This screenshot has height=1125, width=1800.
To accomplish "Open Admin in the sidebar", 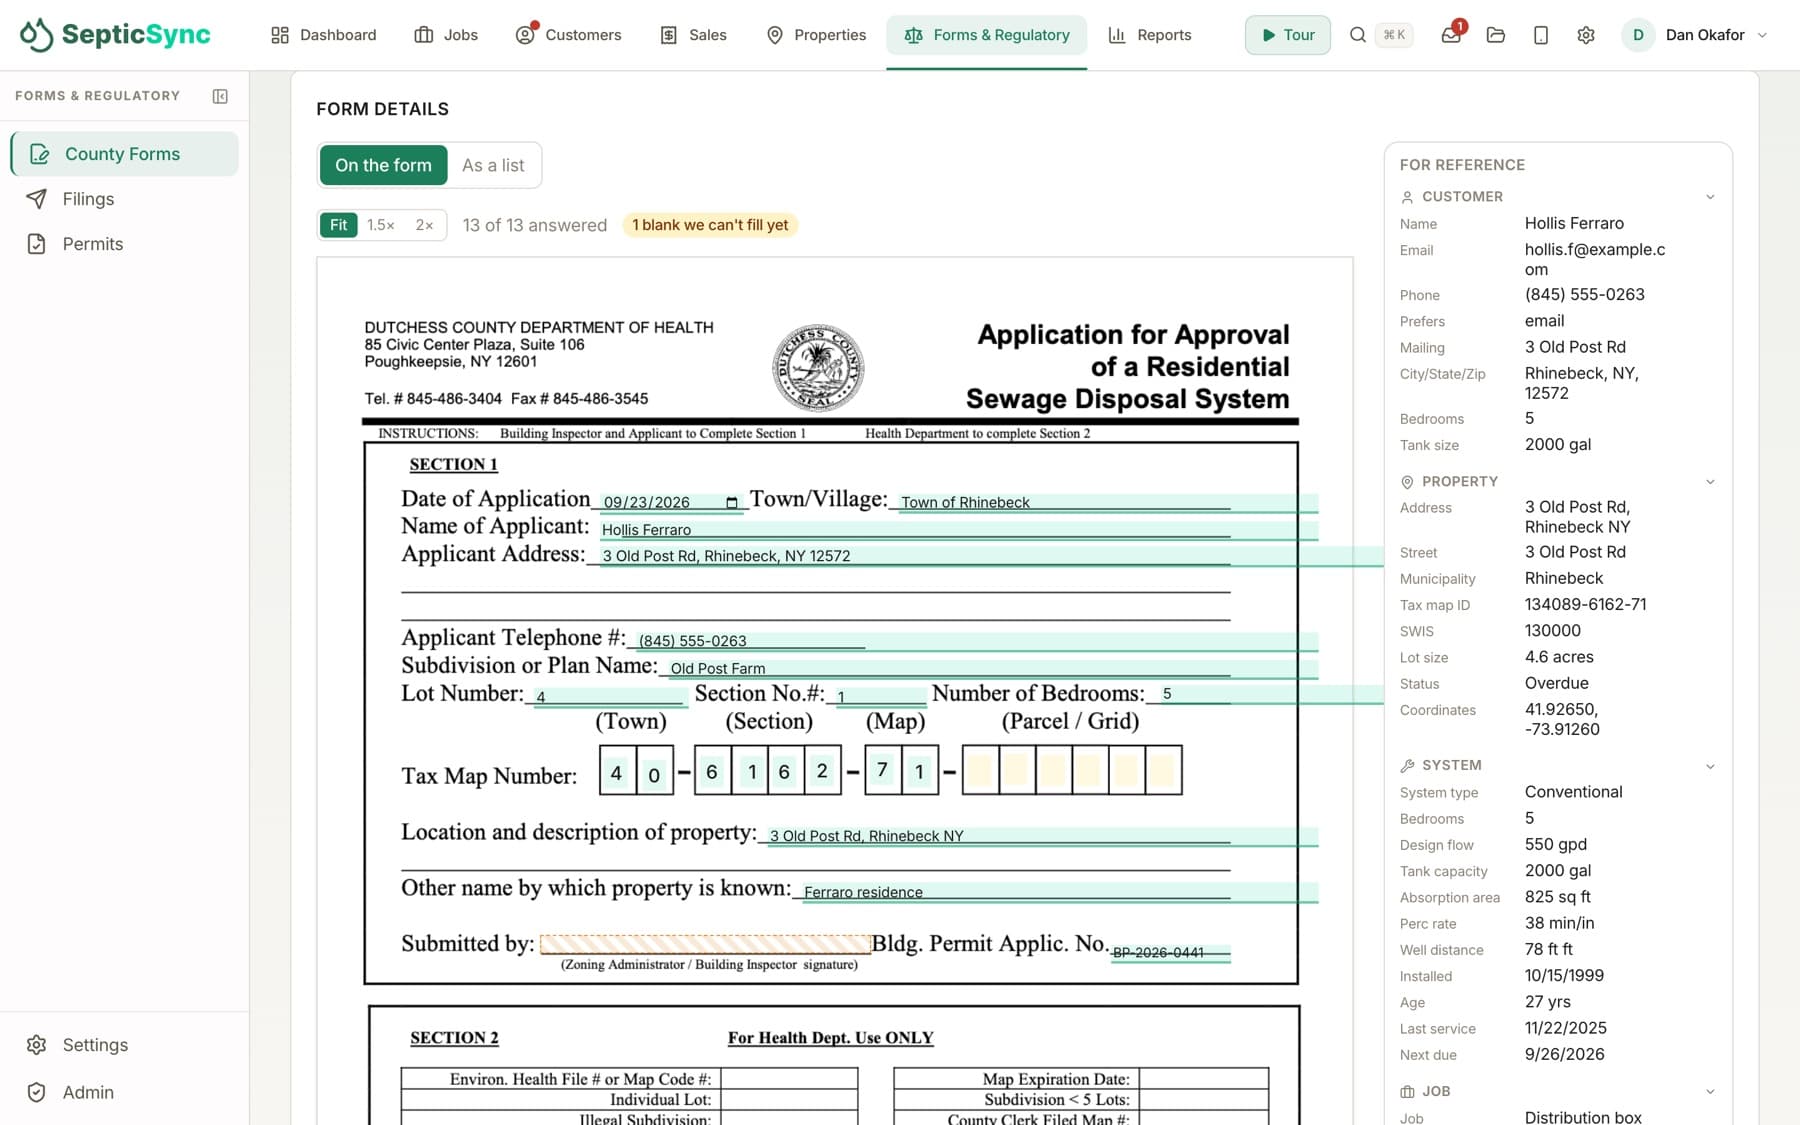I will 125,1092.
